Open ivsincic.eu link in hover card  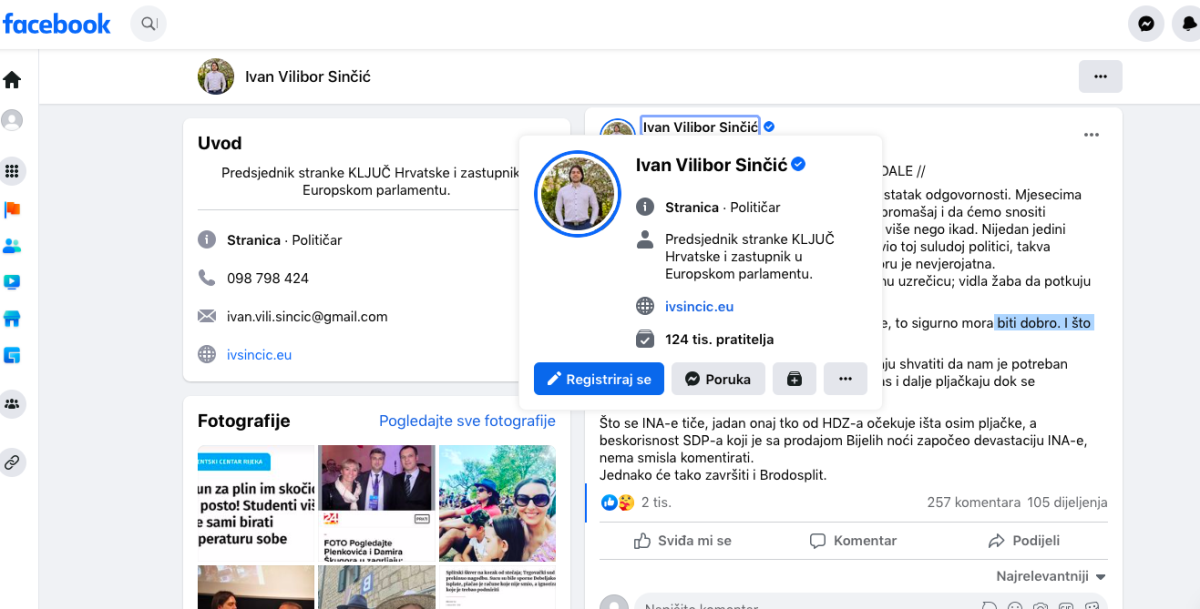[699, 306]
